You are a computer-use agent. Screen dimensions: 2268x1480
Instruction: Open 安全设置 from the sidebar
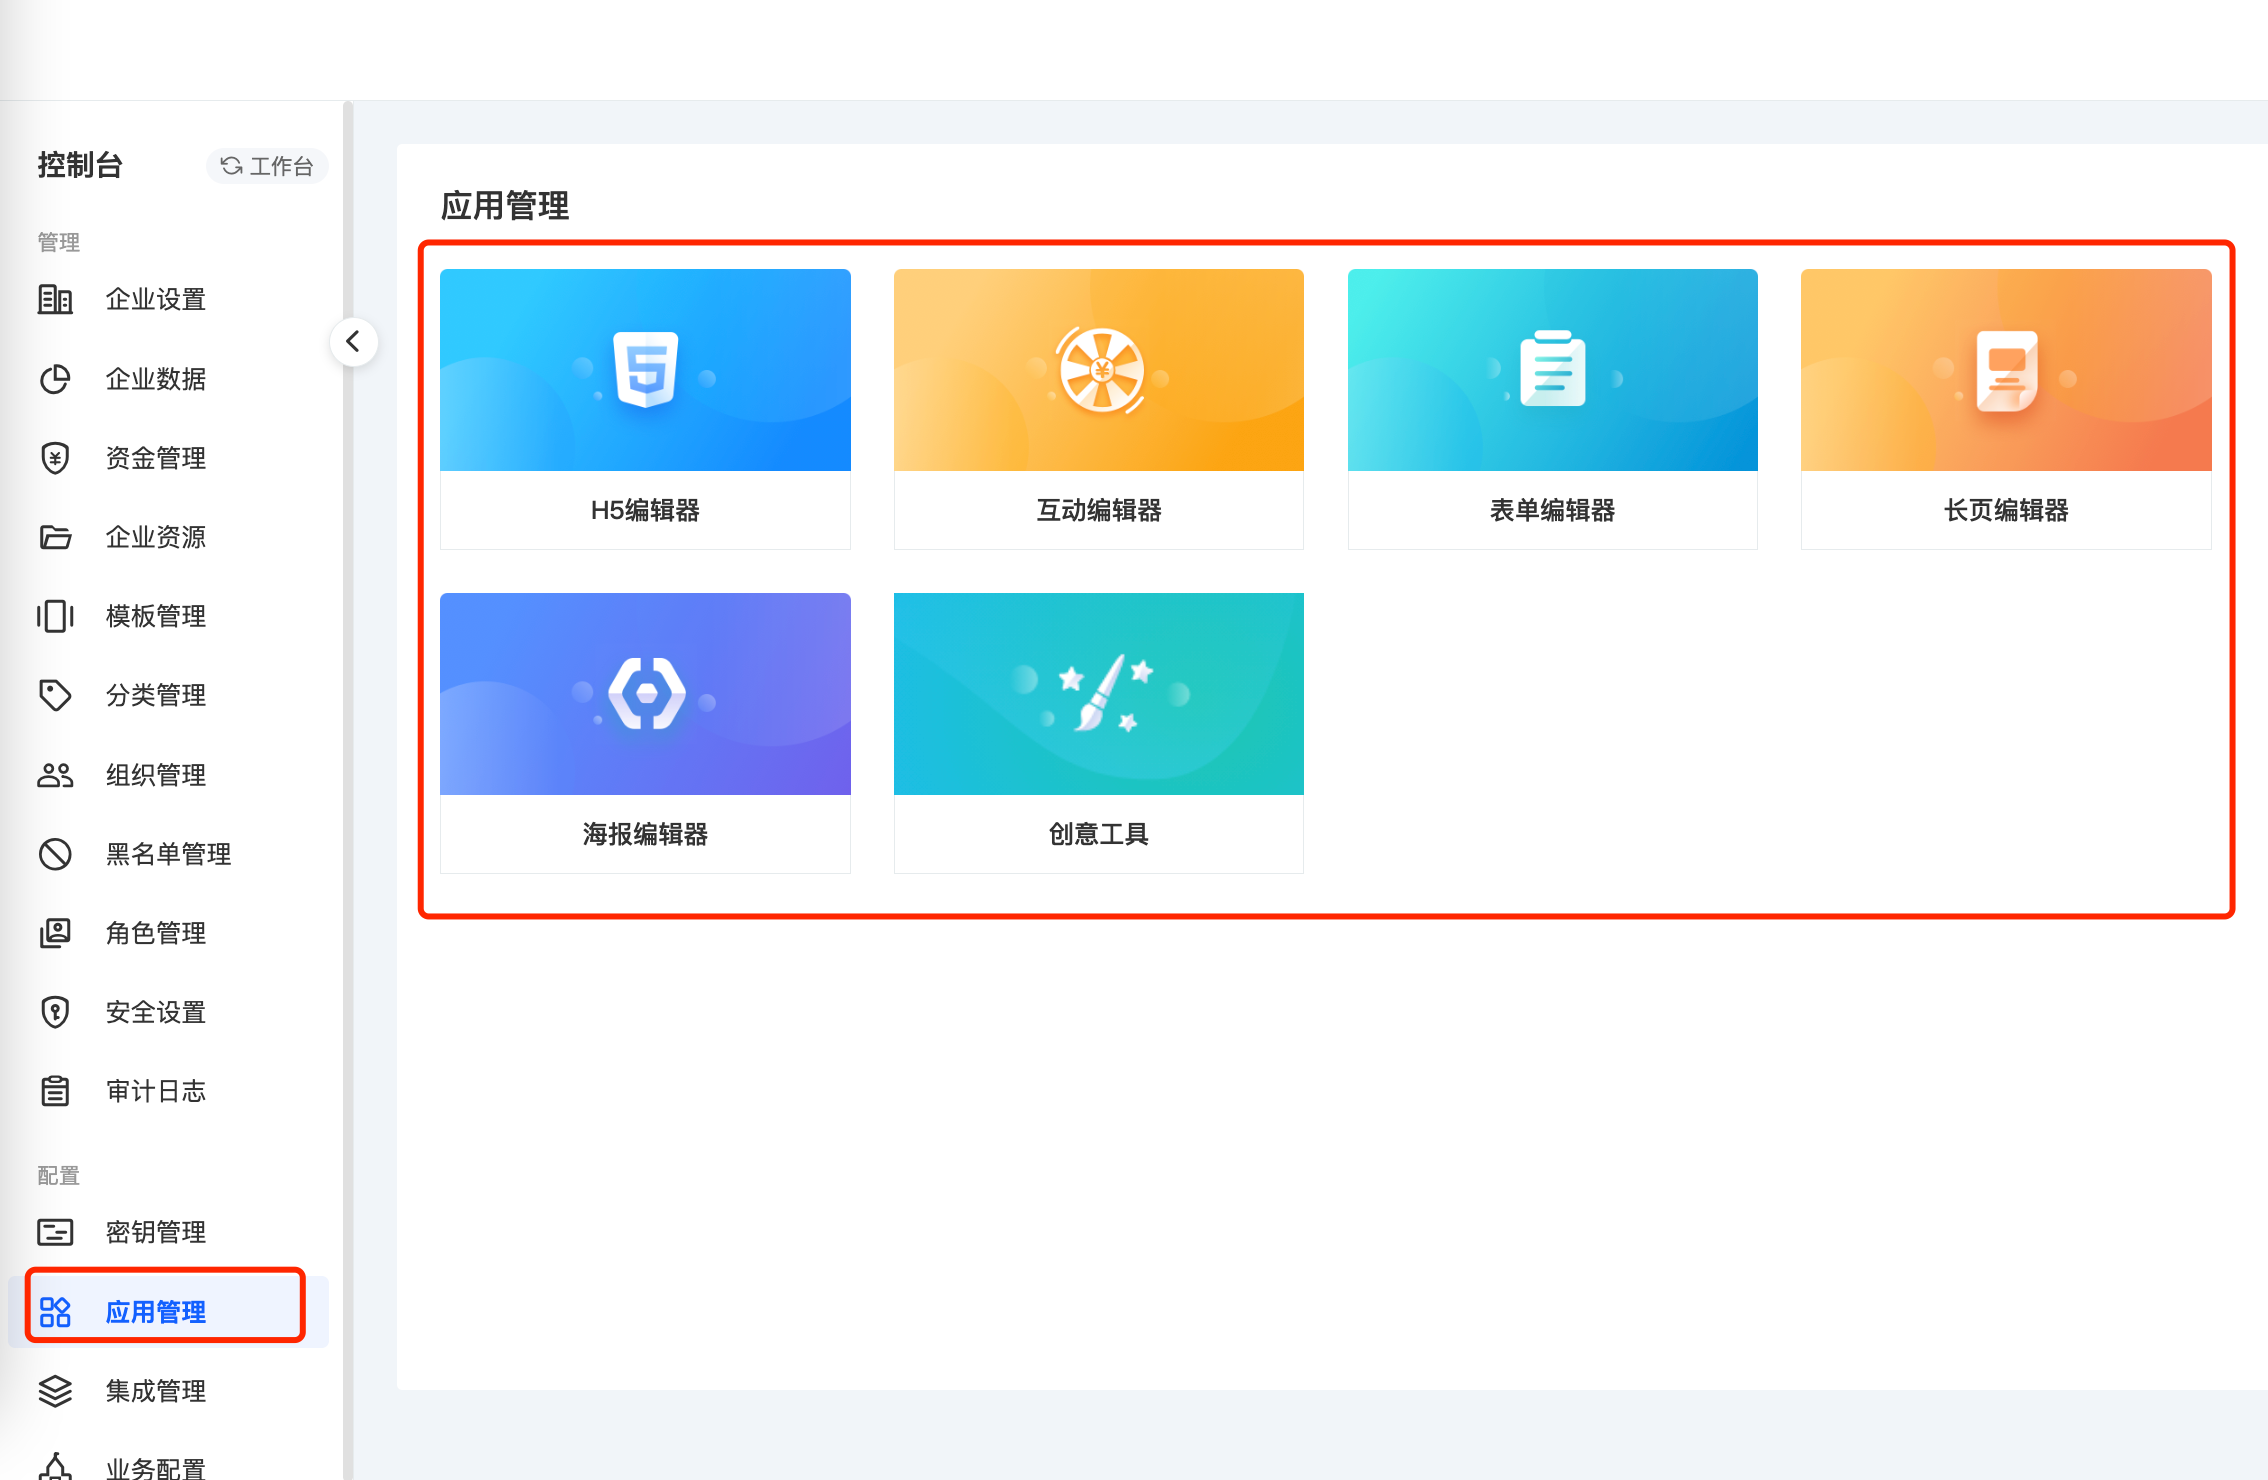[x=156, y=1012]
